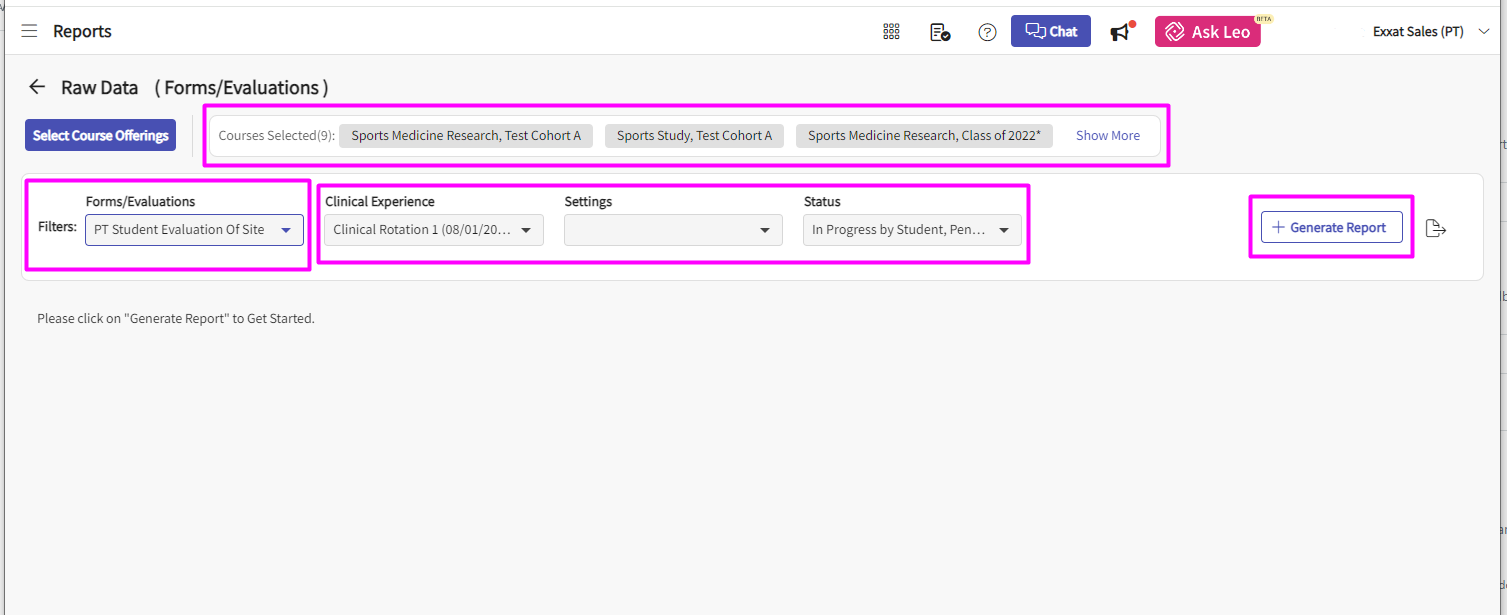View announcements via the megaphone icon

[1121, 32]
